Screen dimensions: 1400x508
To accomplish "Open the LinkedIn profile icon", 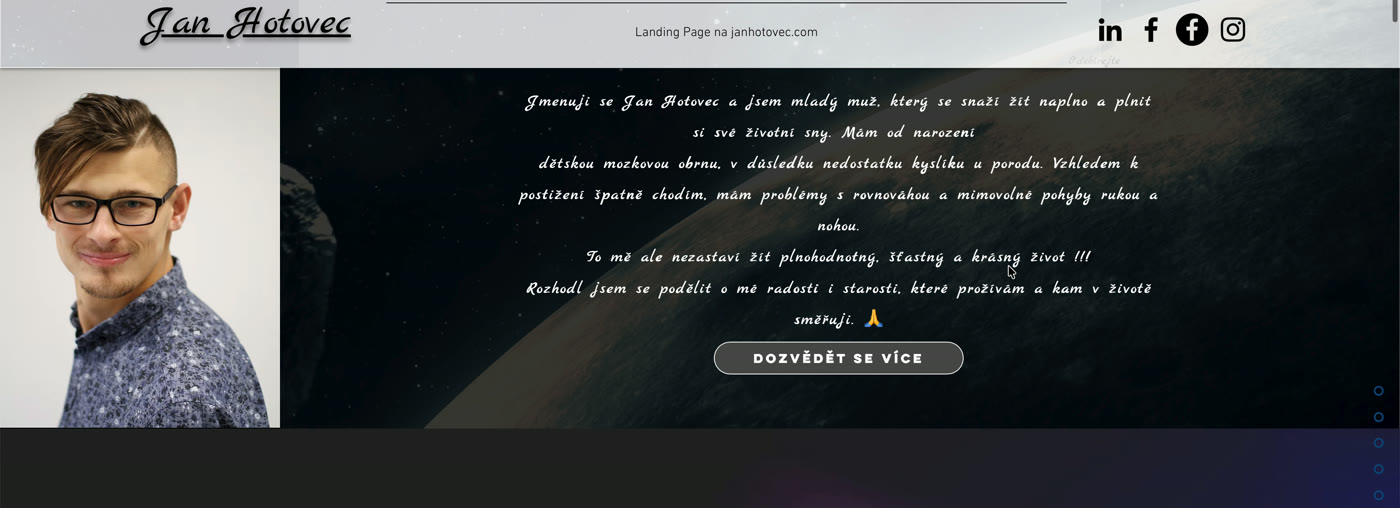I will (1110, 31).
